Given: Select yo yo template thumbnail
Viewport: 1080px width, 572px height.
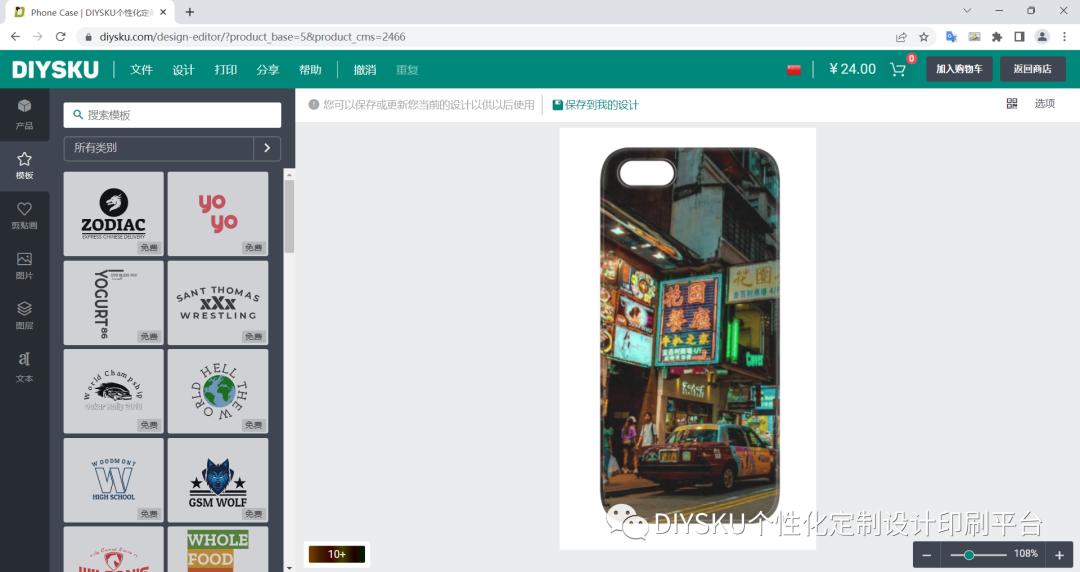Looking at the screenshot, I should pos(218,214).
